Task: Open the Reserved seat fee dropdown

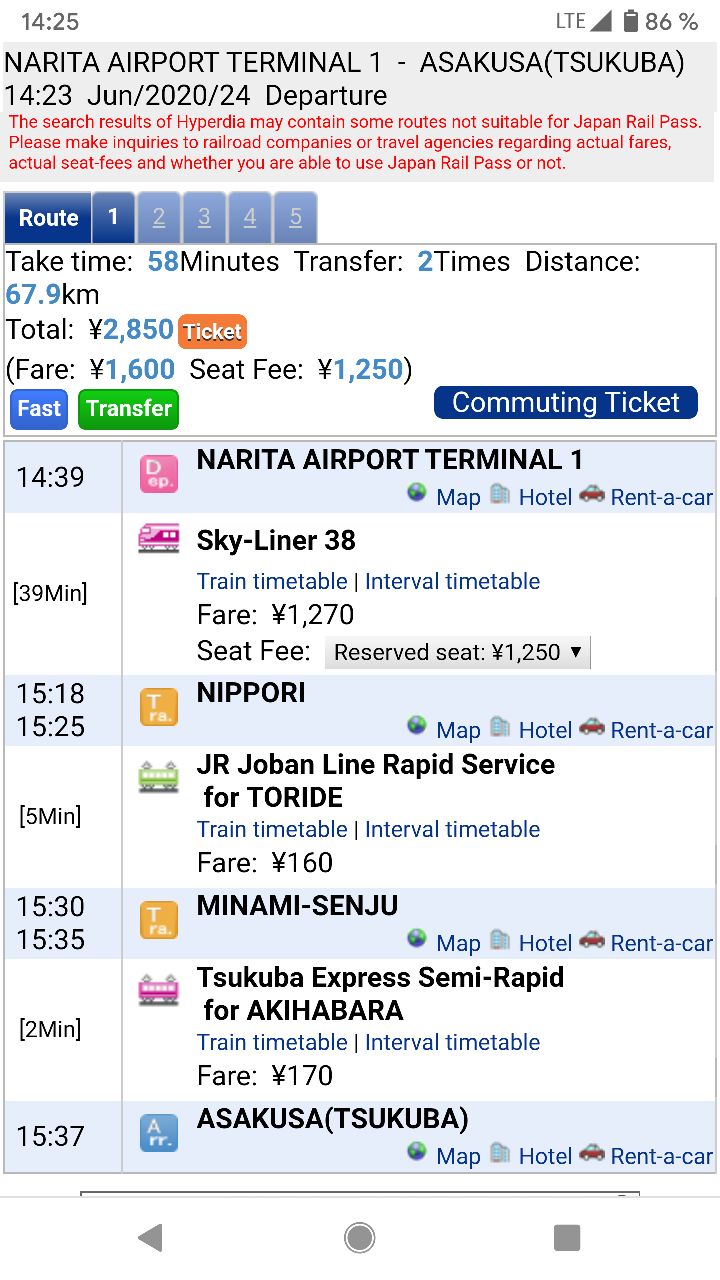Action: 458,652
